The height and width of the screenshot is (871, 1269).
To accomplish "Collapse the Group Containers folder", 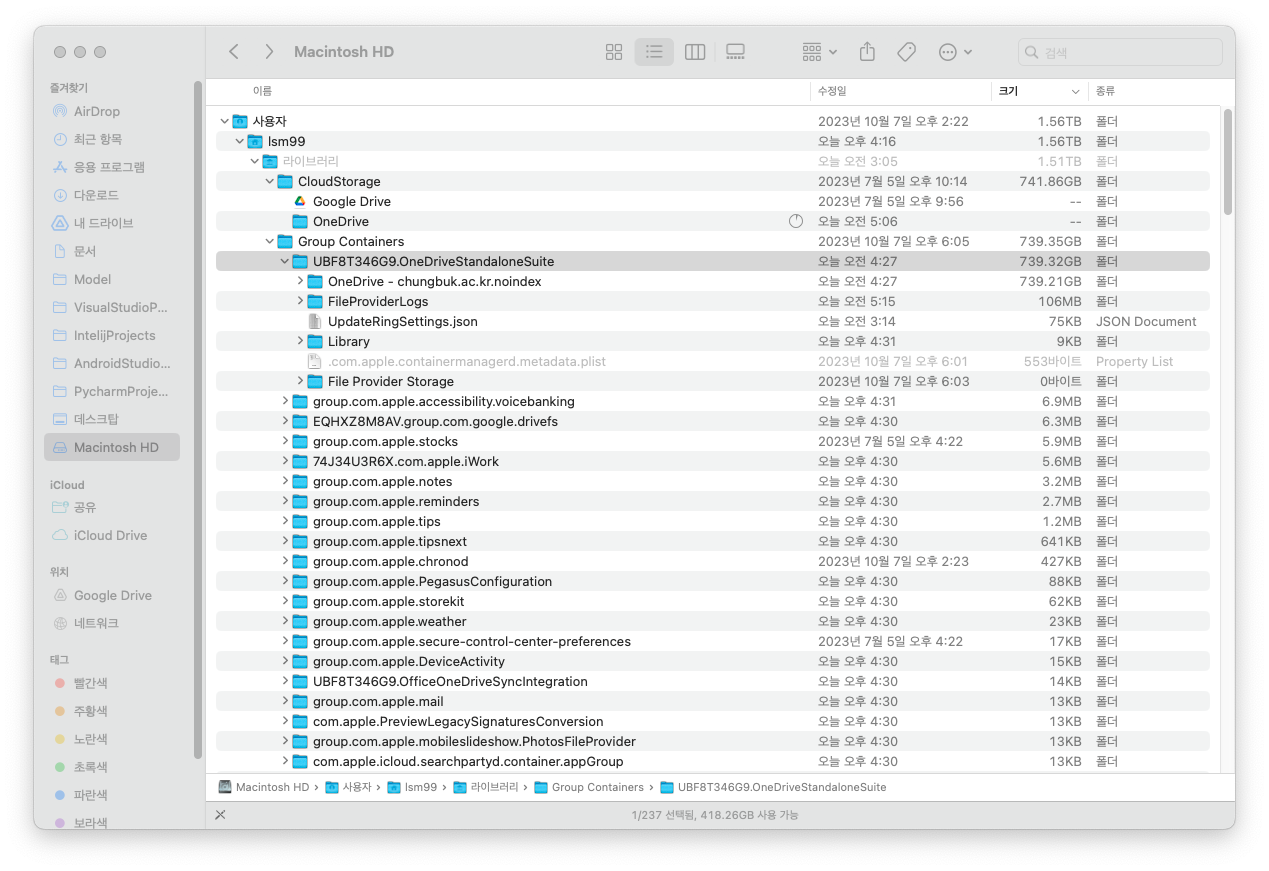I will [269, 241].
